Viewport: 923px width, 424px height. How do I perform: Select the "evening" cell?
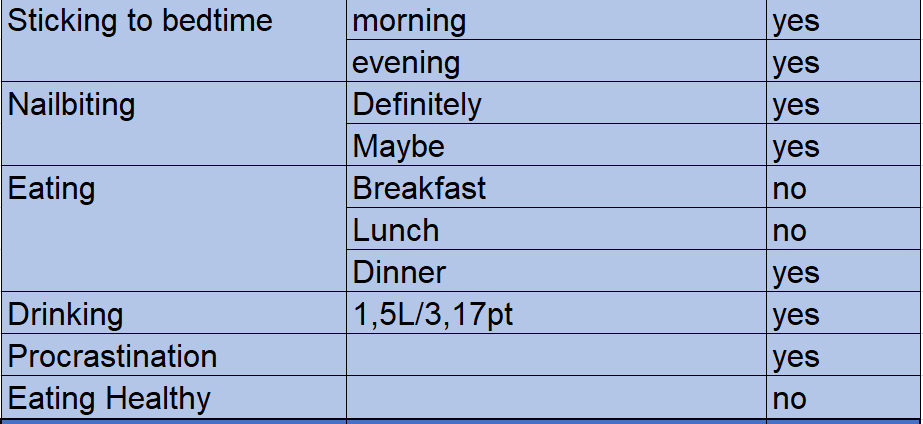click(x=406, y=63)
